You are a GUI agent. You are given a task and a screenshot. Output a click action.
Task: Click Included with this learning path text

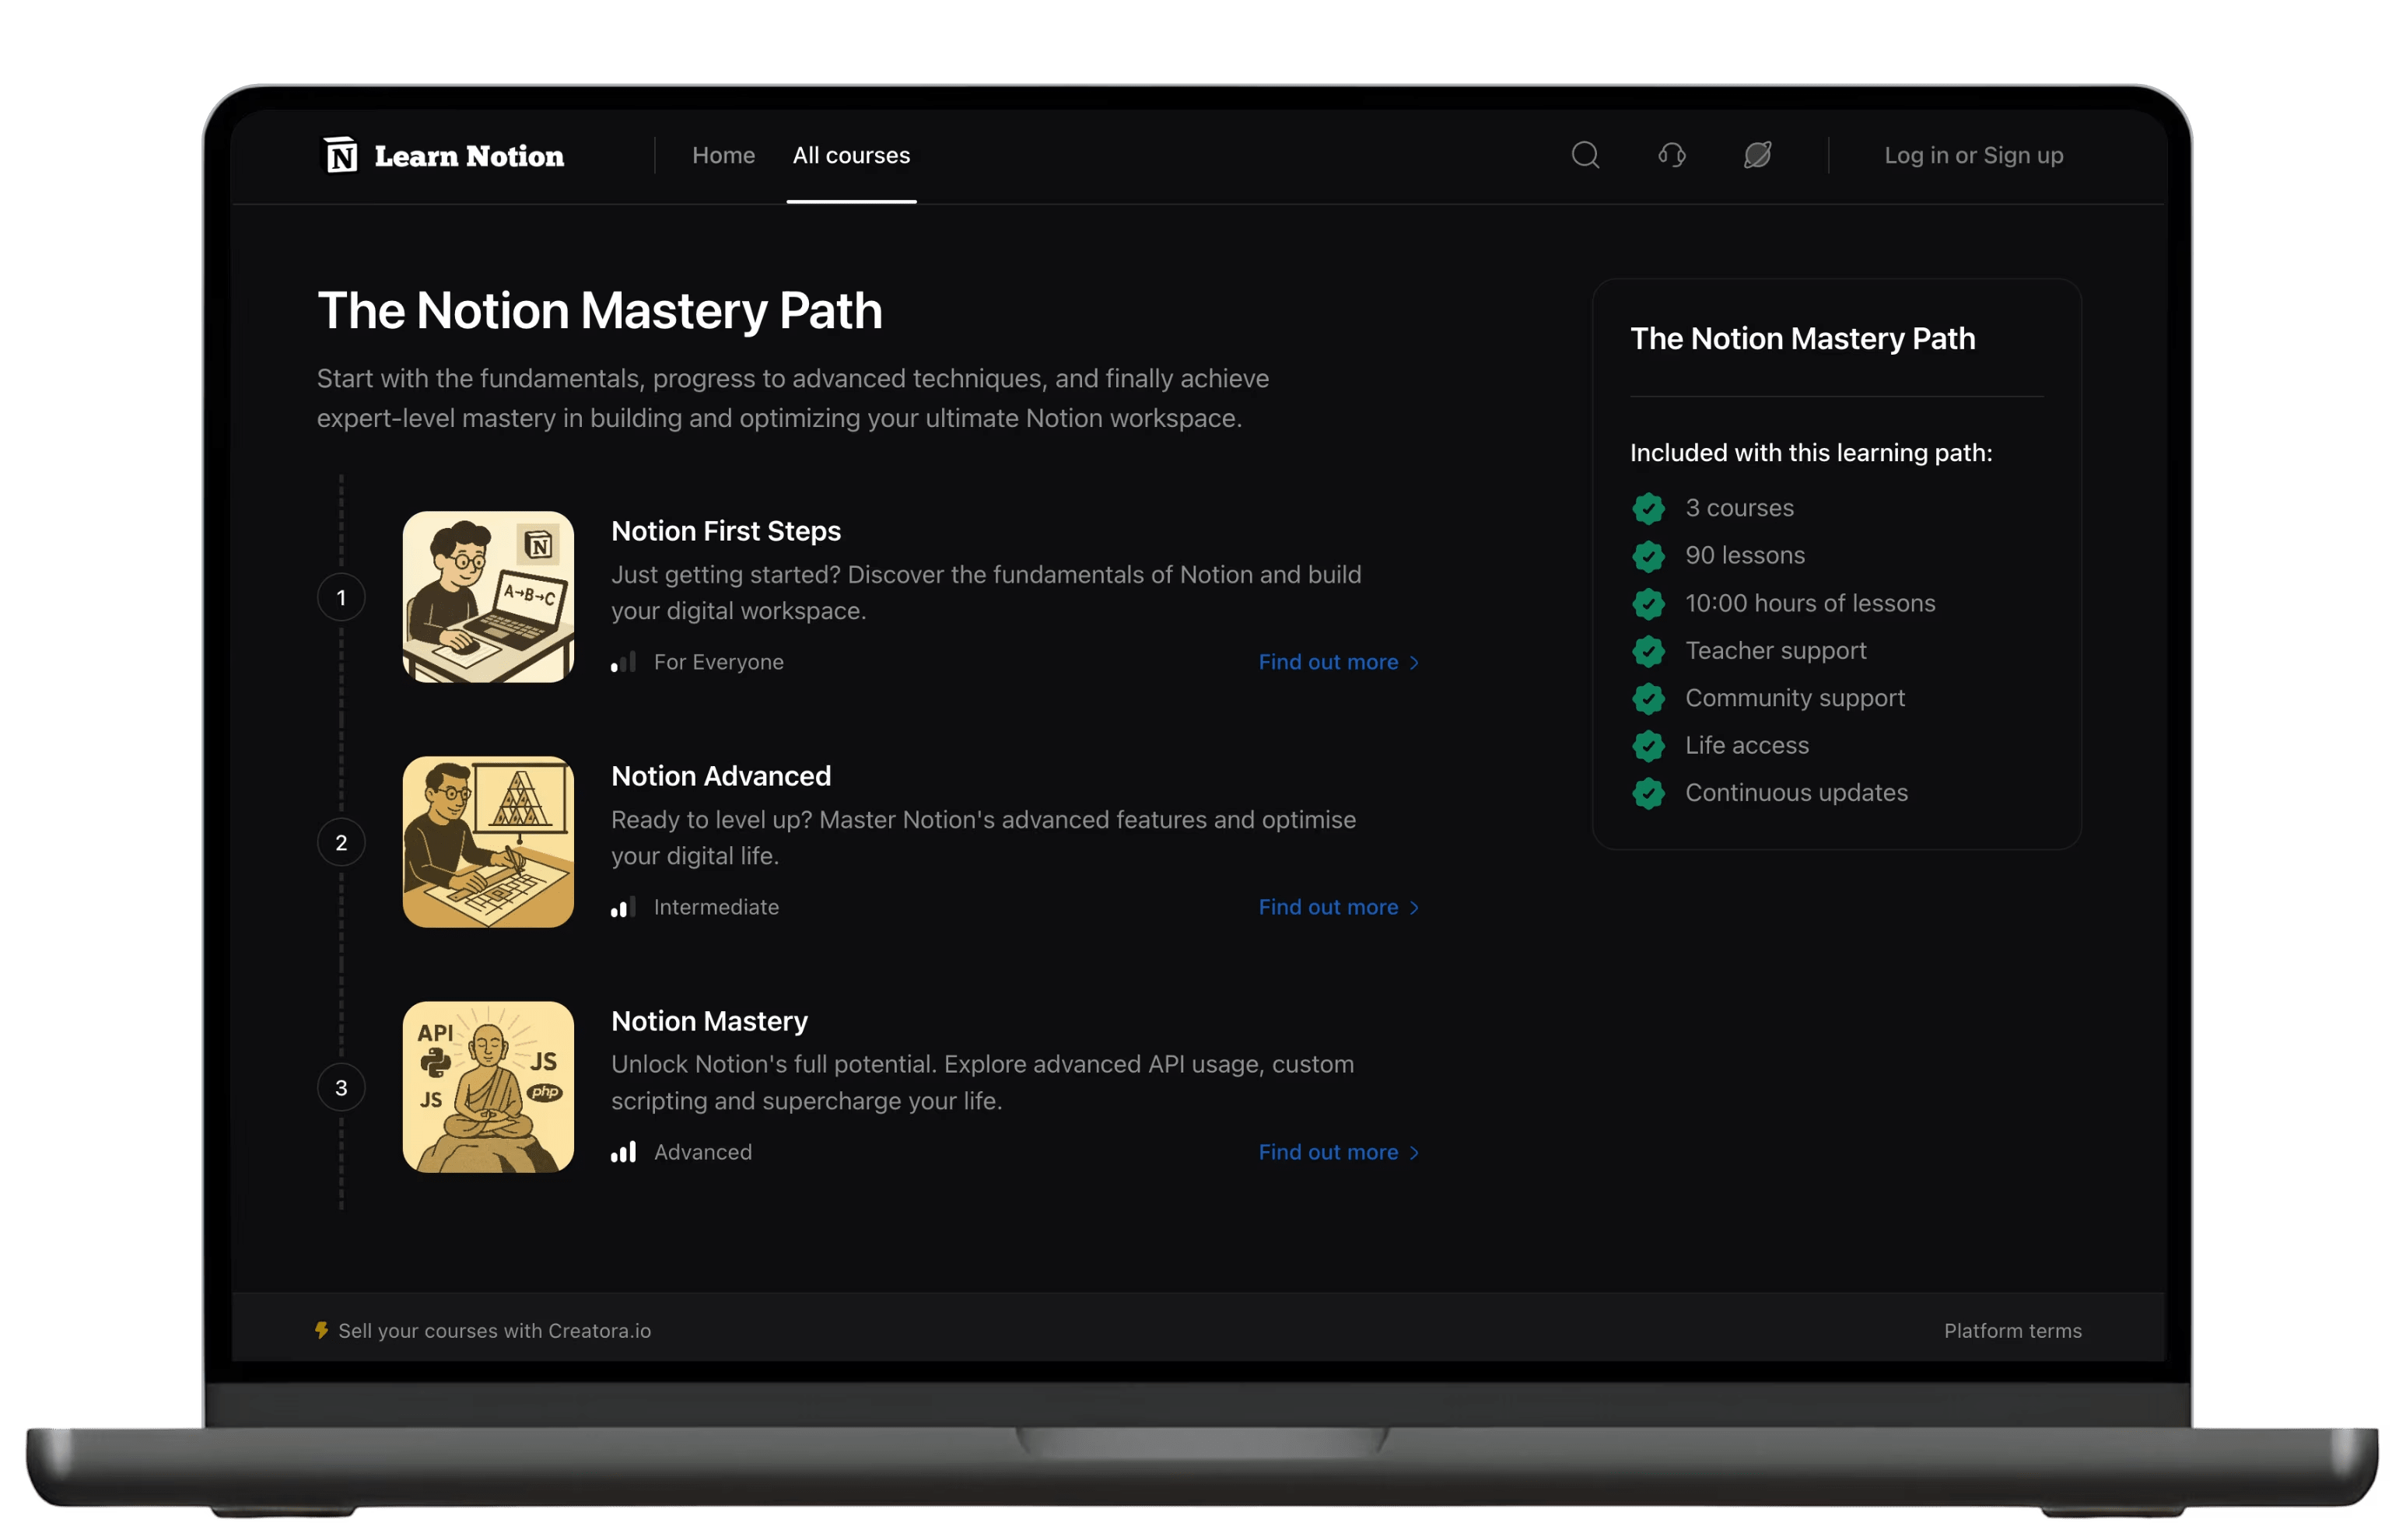[x=1811, y=453]
